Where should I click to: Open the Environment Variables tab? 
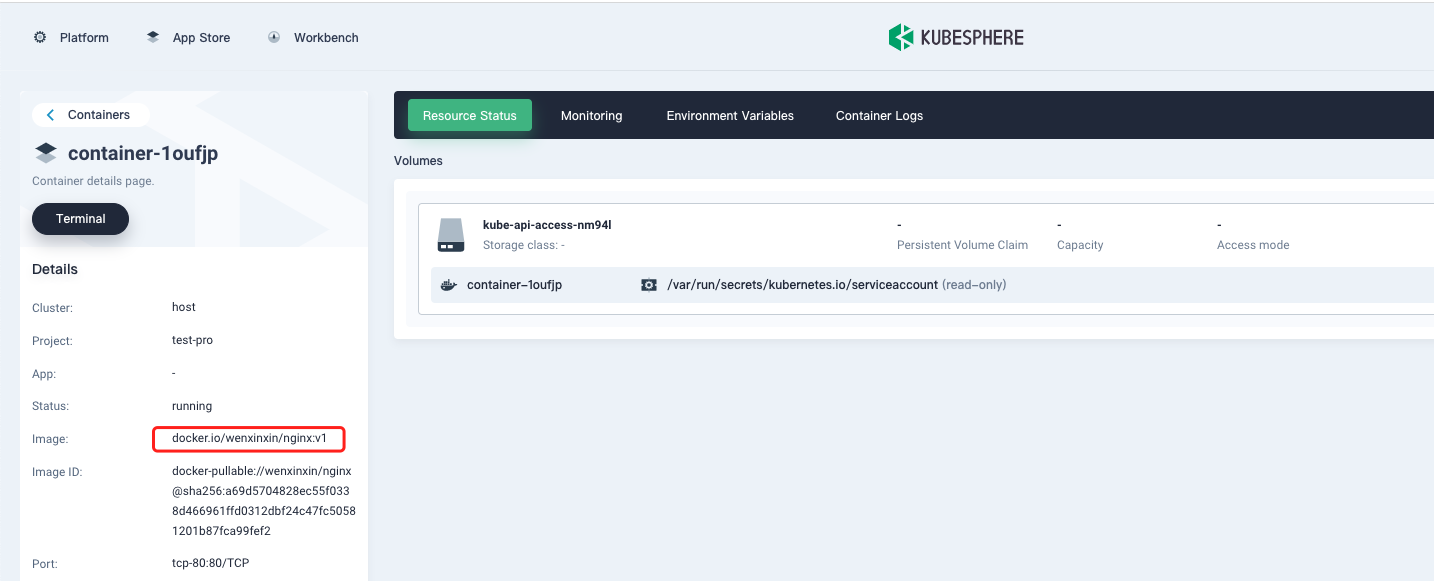pos(730,115)
